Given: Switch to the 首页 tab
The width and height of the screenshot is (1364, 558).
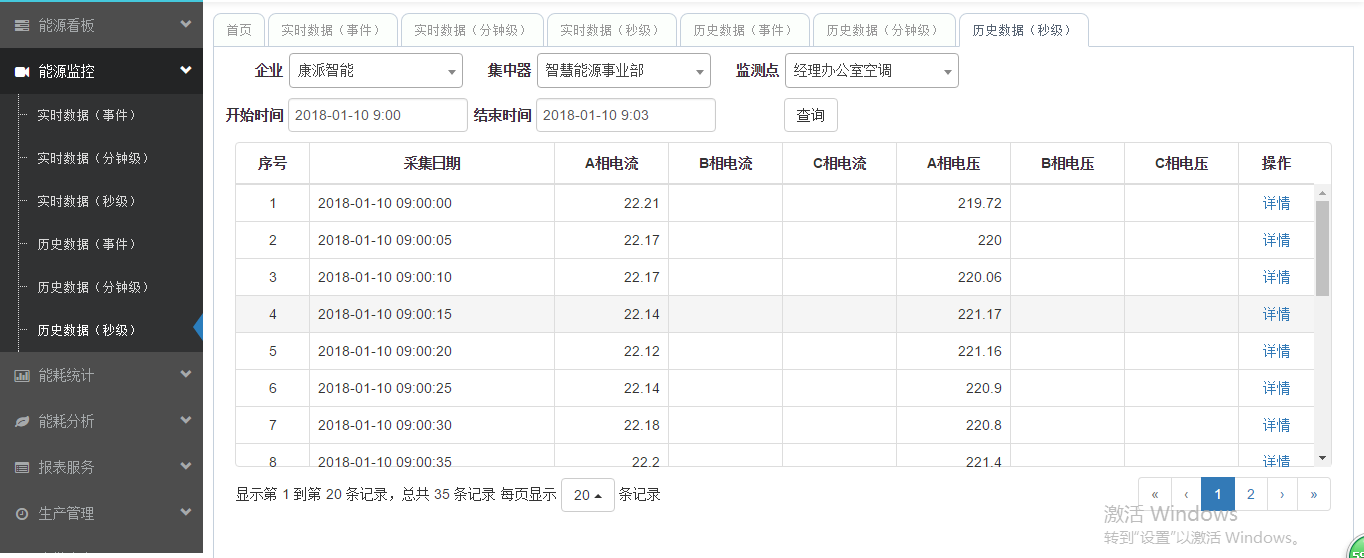Looking at the screenshot, I should (x=239, y=30).
